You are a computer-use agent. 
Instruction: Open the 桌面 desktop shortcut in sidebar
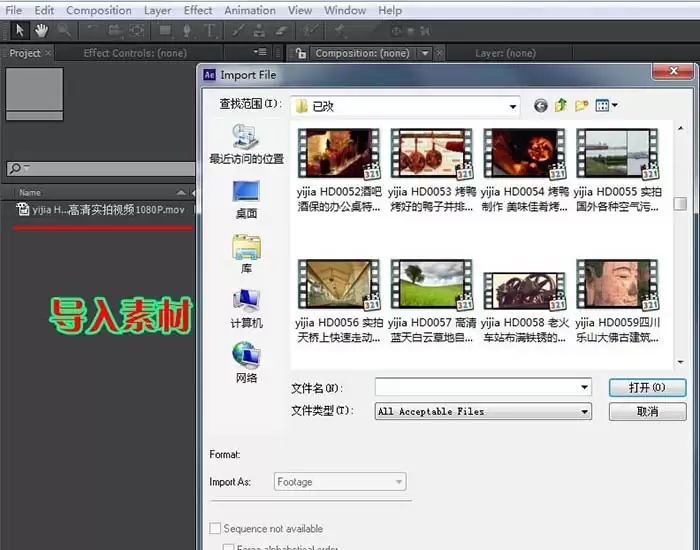coord(246,200)
